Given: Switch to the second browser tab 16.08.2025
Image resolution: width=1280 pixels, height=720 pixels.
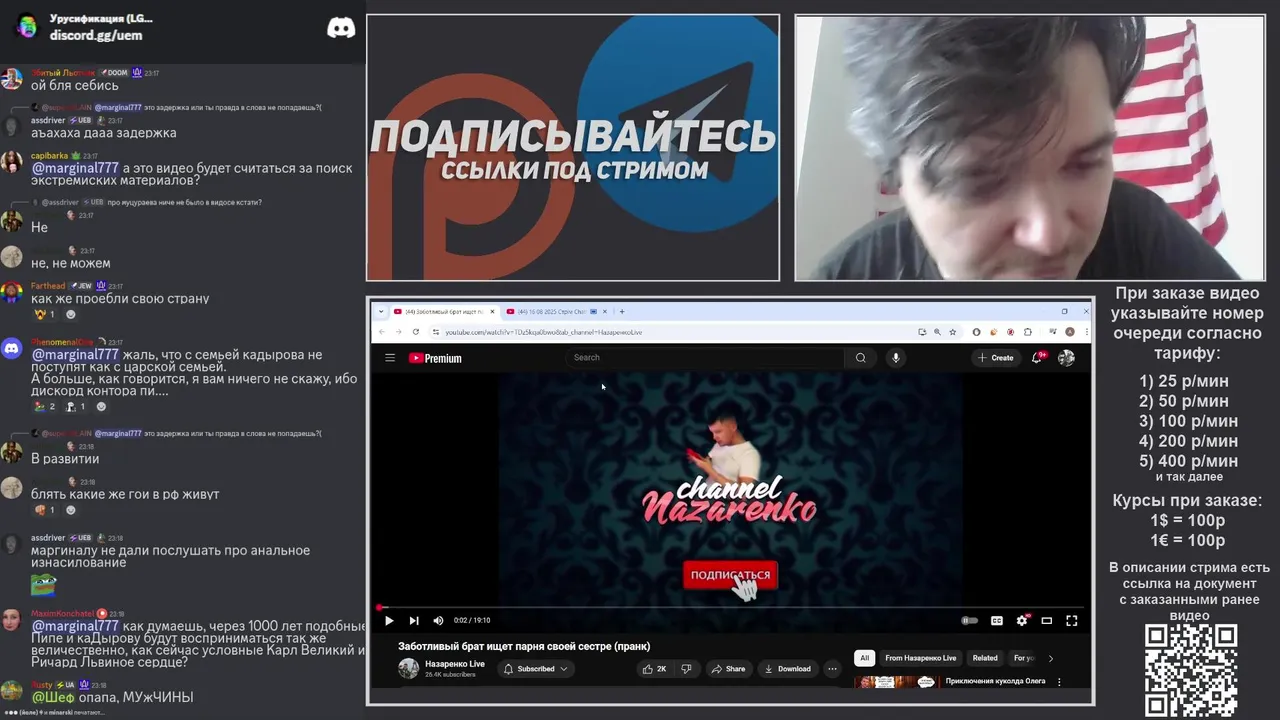Looking at the screenshot, I should (556, 311).
